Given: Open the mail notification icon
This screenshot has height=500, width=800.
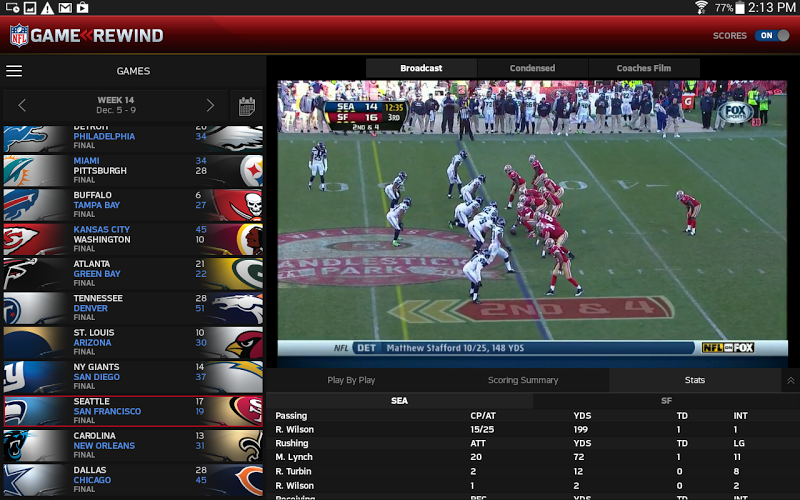Looking at the screenshot, I should [x=65, y=8].
